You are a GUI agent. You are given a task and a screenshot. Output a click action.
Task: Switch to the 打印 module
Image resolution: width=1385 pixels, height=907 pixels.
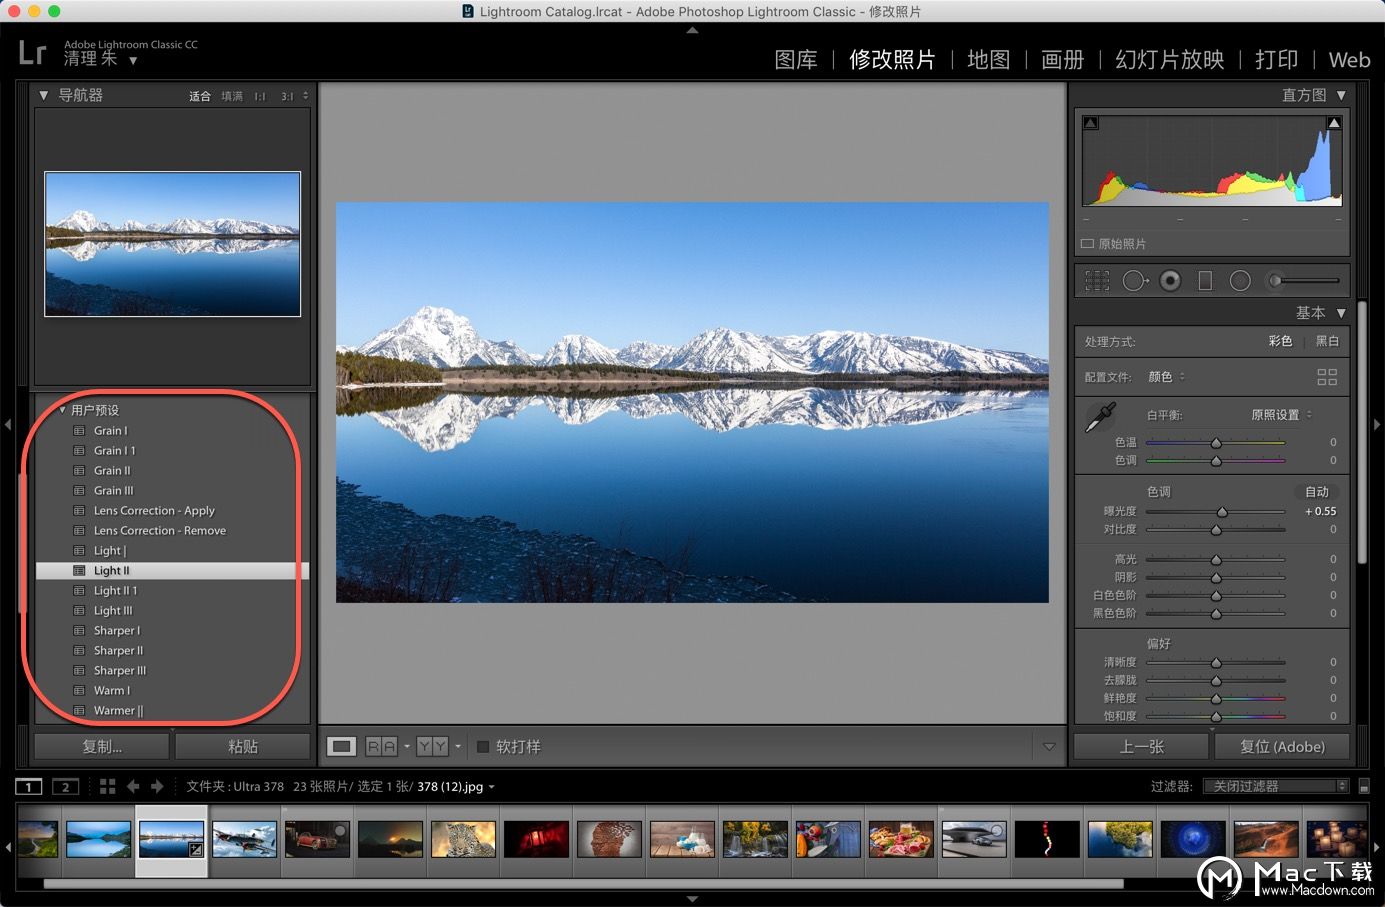[1276, 60]
